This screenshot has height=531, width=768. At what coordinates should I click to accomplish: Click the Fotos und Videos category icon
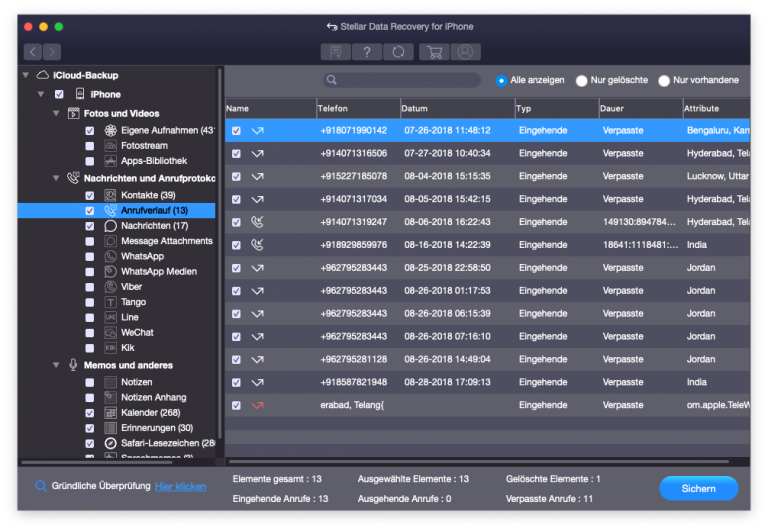click(73, 113)
